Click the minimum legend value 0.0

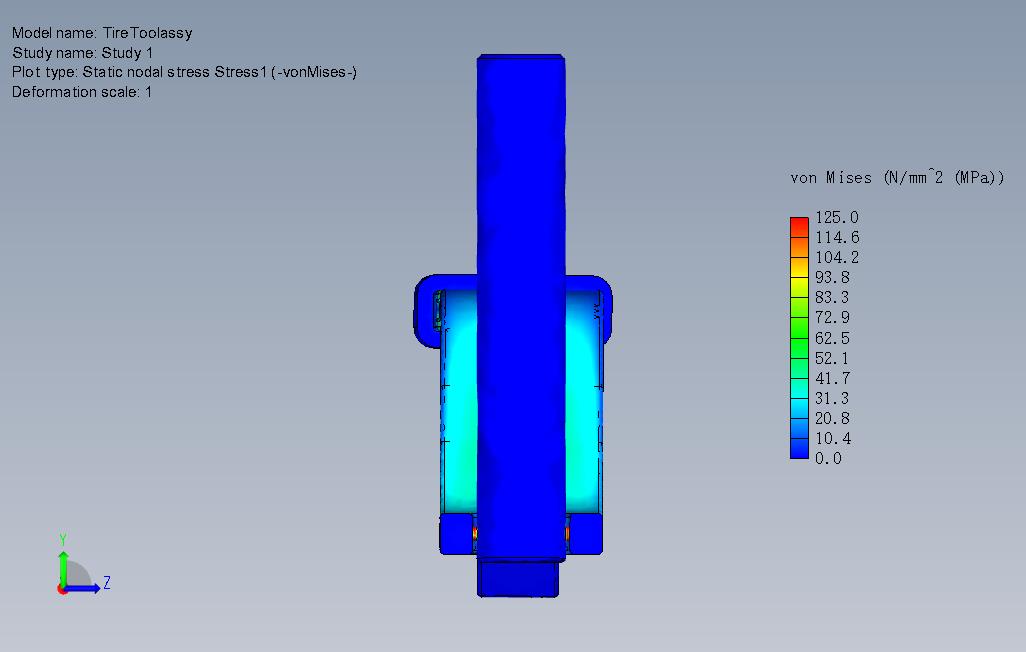pyautogui.click(x=828, y=458)
